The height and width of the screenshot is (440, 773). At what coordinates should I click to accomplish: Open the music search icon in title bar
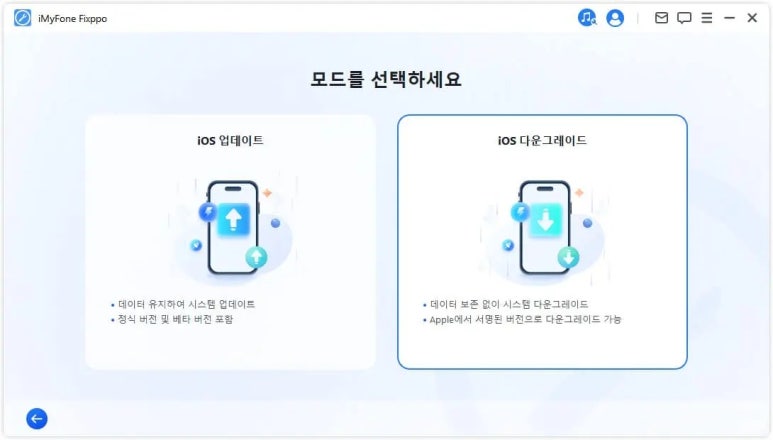(x=587, y=18)
